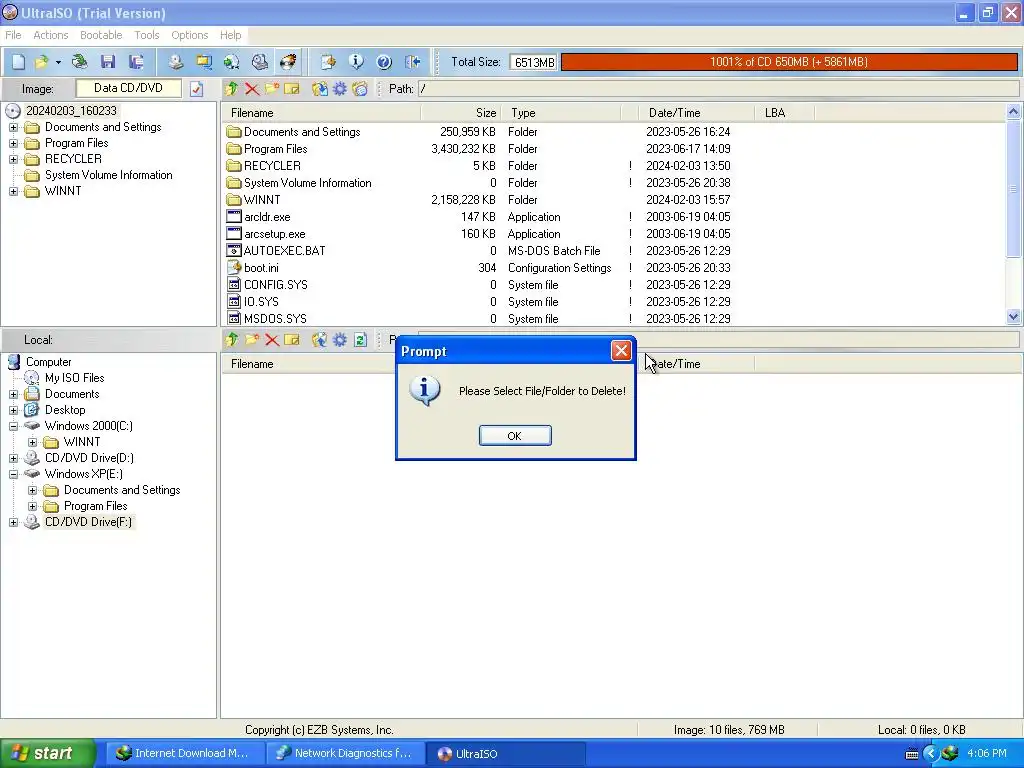
Task: Click red X Delete icon in image toolbar
Action: (x=251, y=89)
